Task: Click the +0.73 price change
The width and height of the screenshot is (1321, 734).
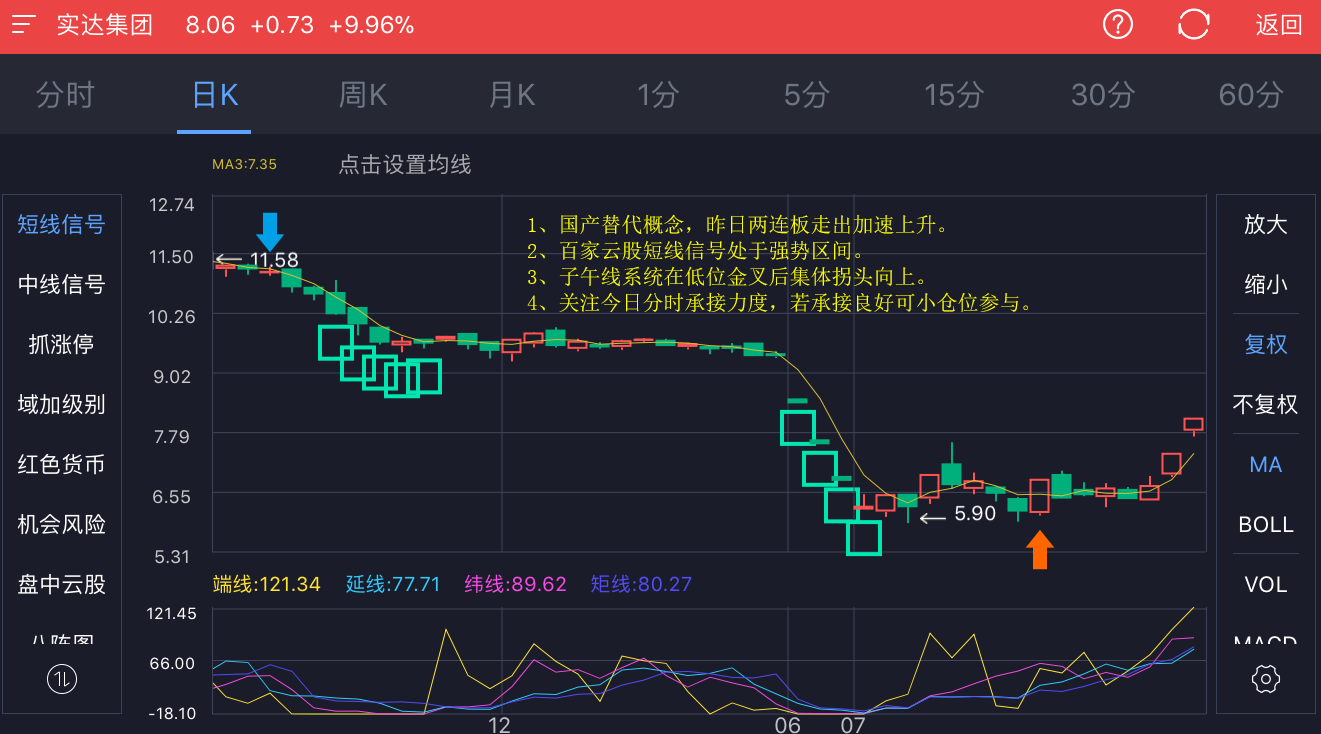Action: pyautogui.click(x=282, y=25)
